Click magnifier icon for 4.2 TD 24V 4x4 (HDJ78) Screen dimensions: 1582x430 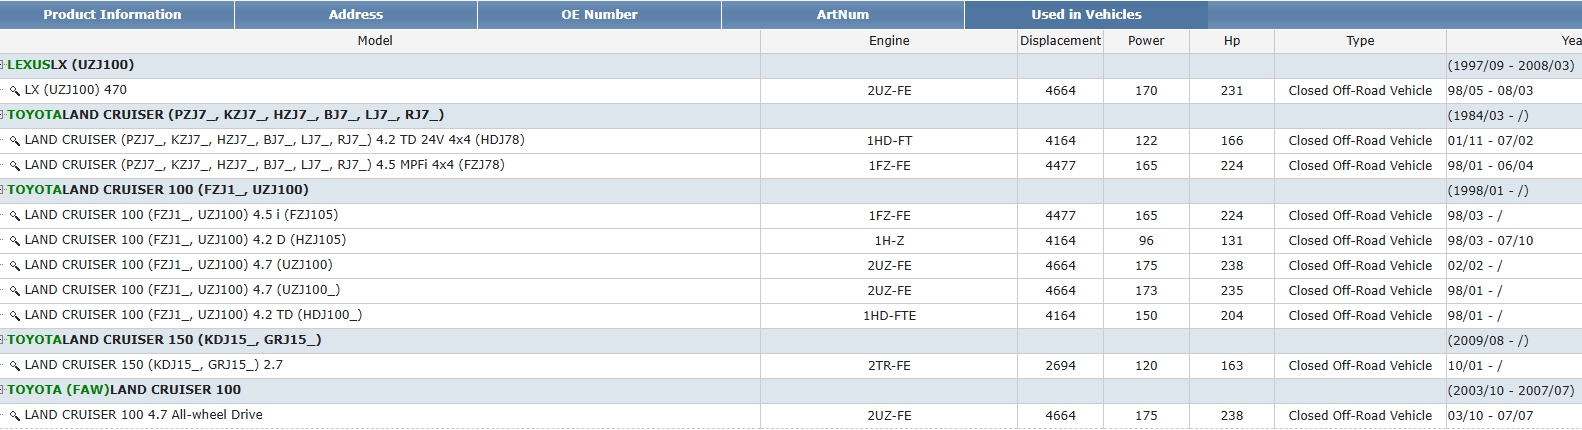point(15,141)
